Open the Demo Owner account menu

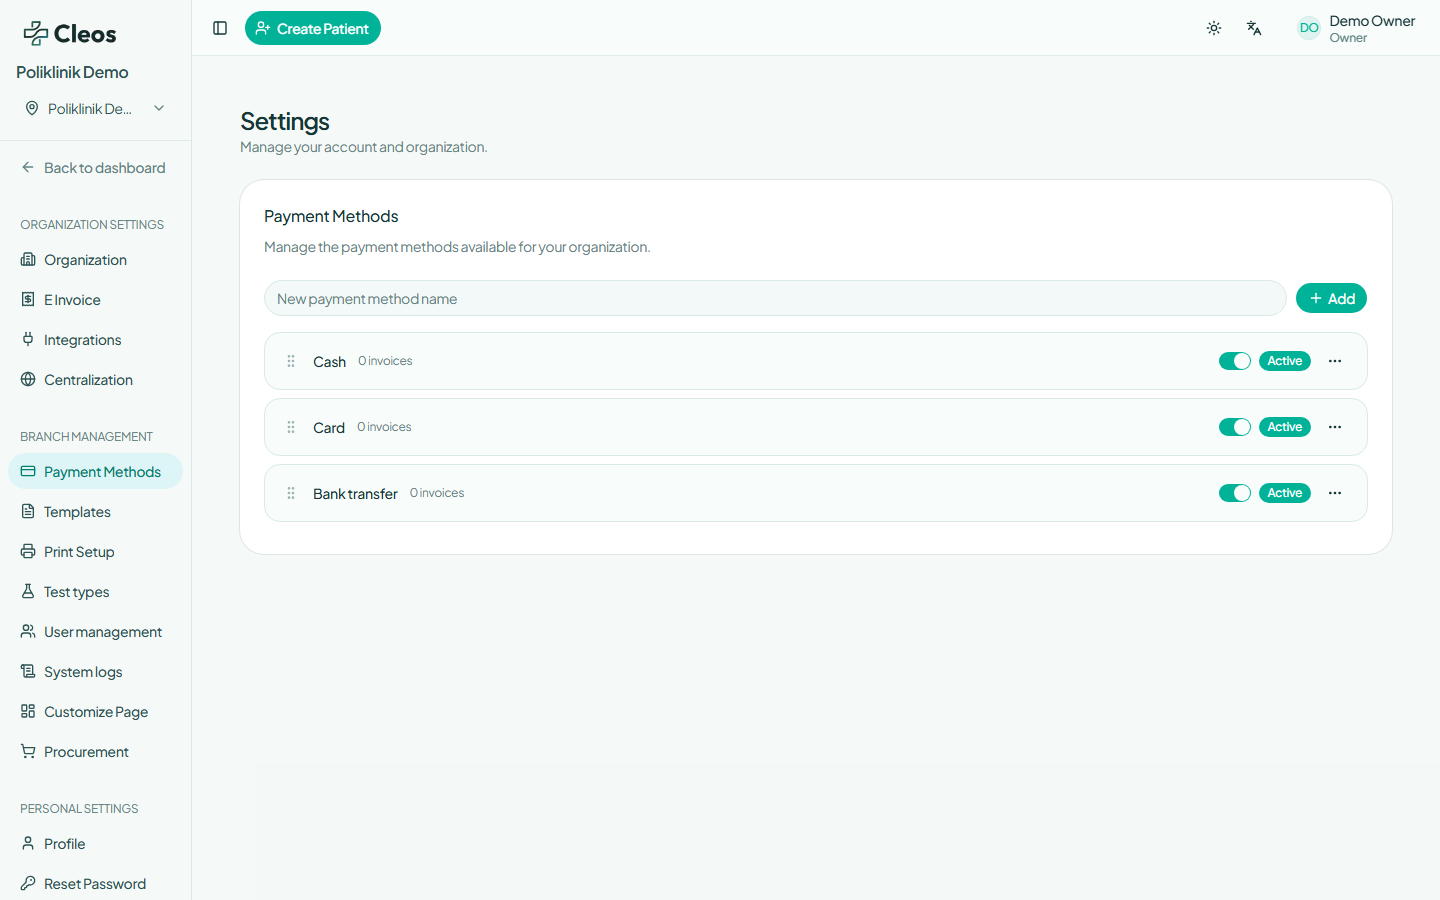click(x=1357, y=28)
